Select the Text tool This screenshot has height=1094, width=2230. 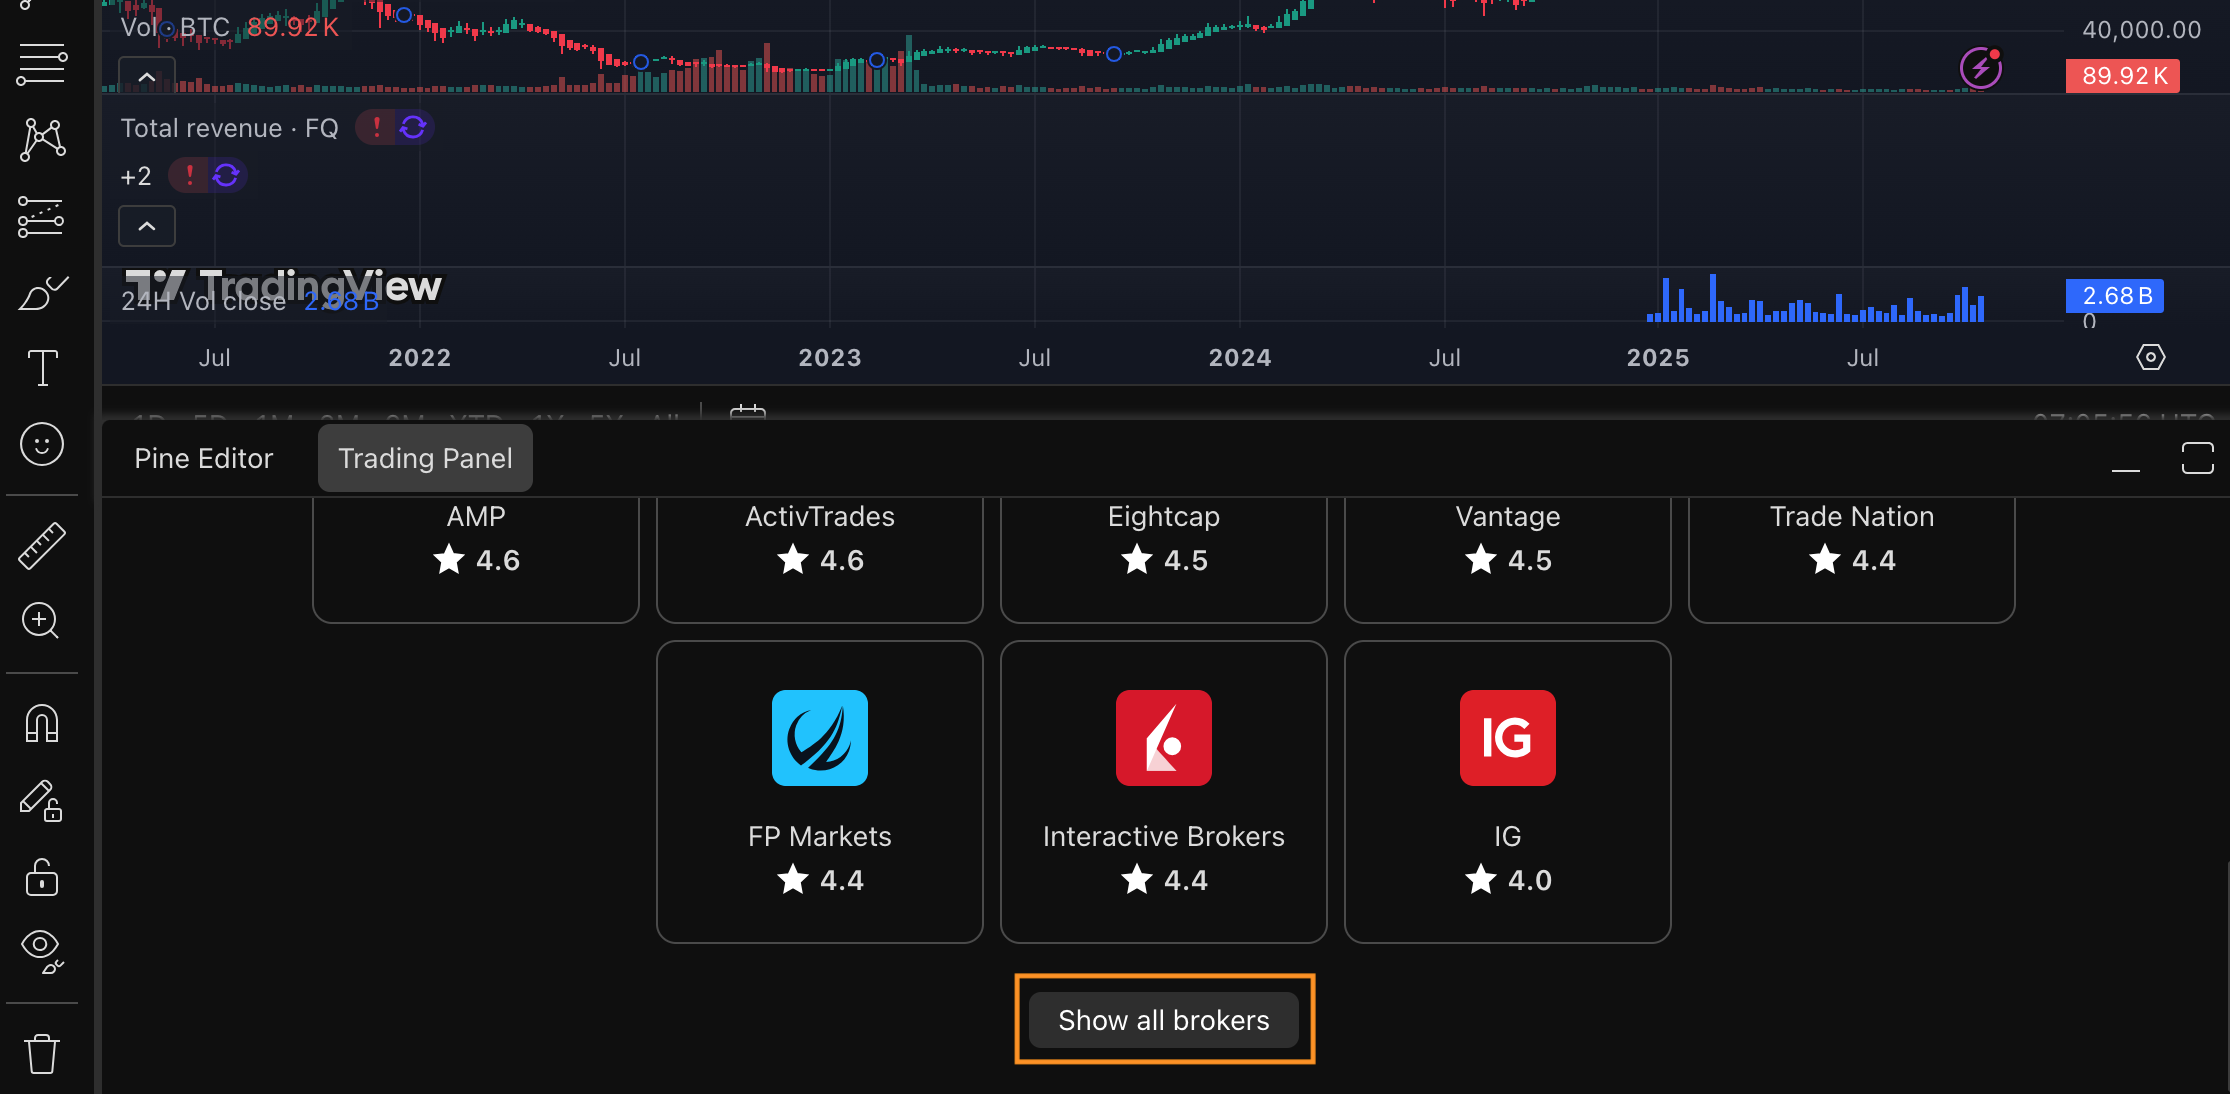(x=42, y=368)
